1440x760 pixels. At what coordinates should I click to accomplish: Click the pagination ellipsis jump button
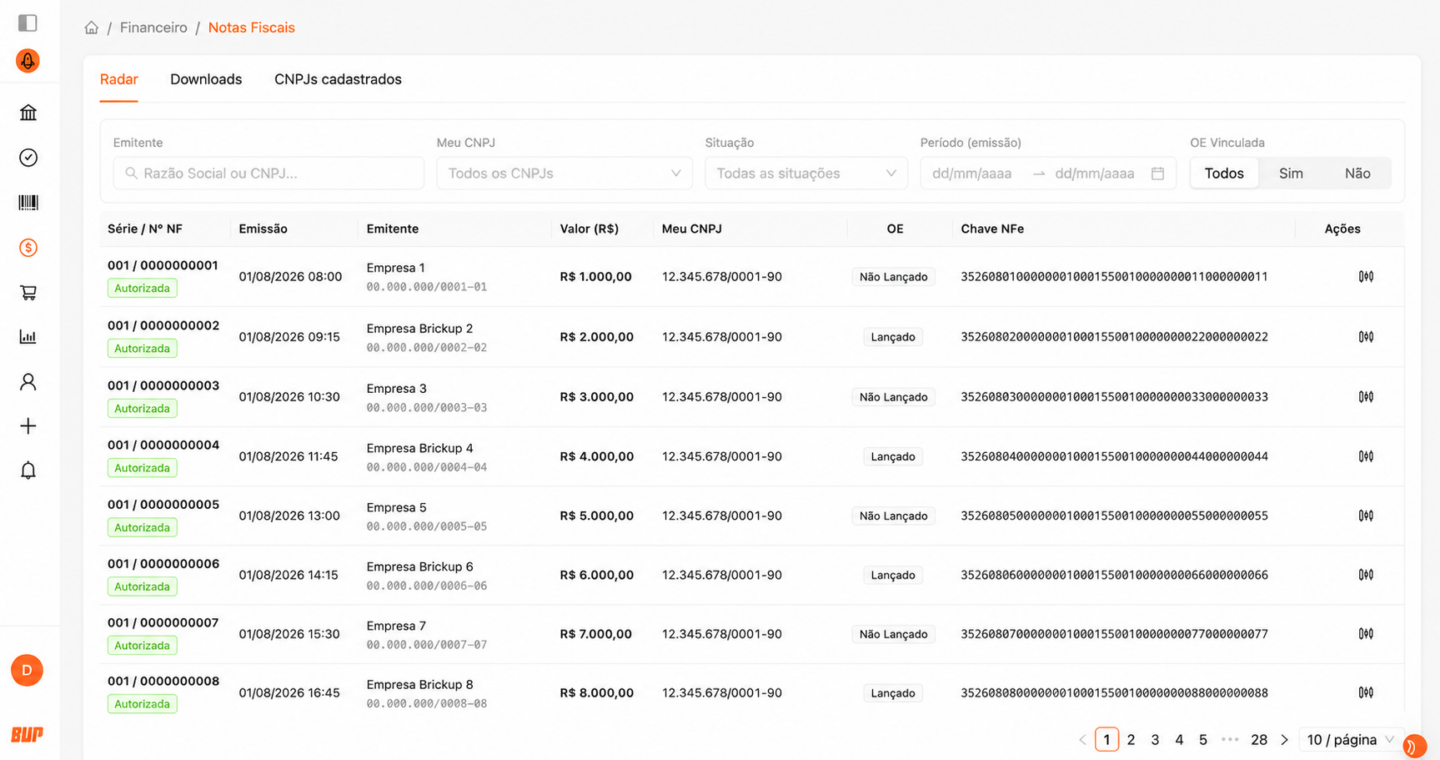click(1230, 740)
